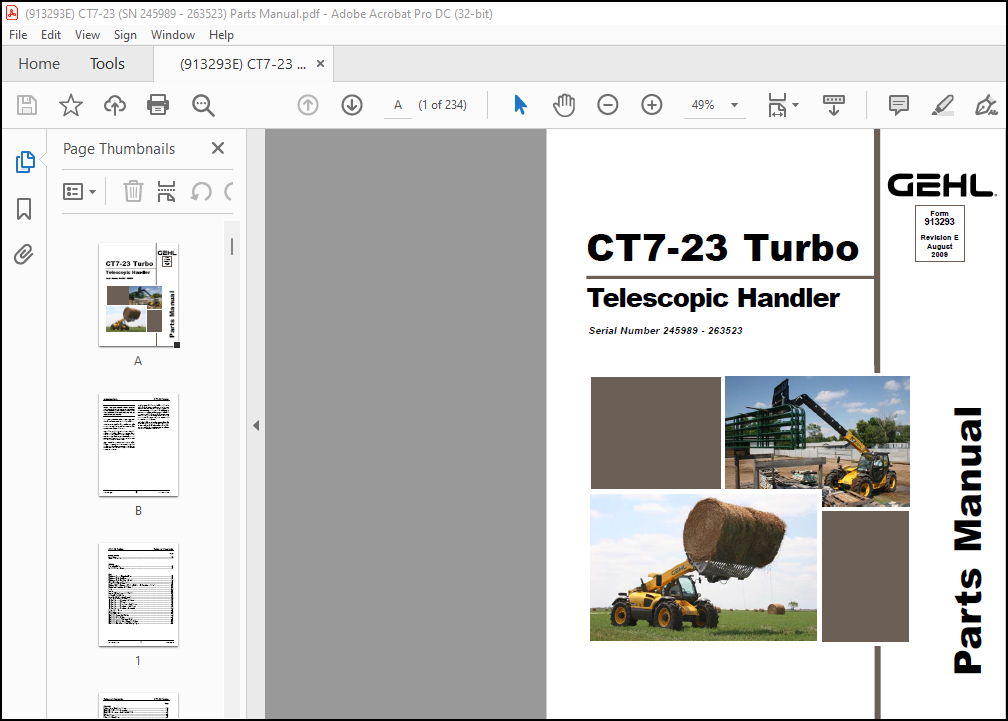Go to previous page arrow
This screenshot has height=721, width=1008.
coord(308,105)
